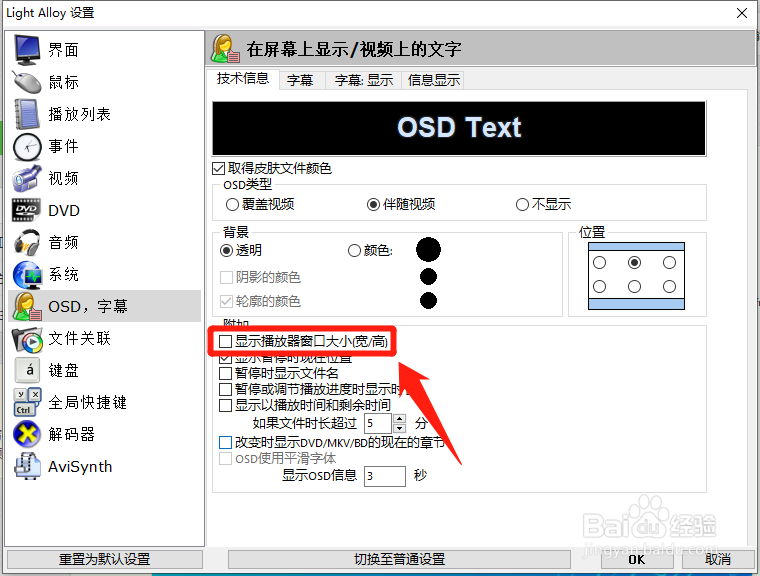760x576 pixels.
Task: Set OSD position to top center
Action: [634, 263]
